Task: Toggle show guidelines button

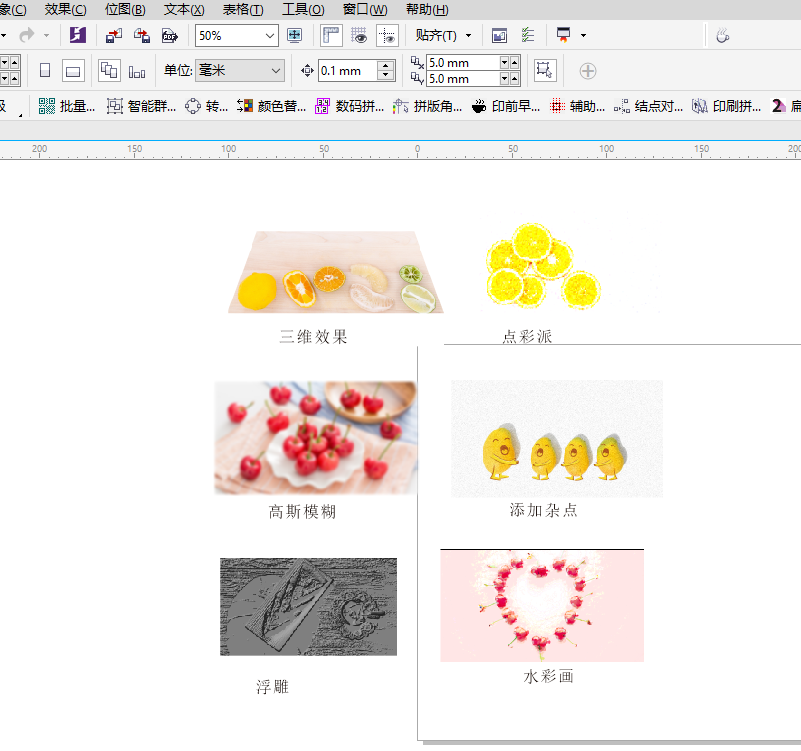Action: coord(386,36)
